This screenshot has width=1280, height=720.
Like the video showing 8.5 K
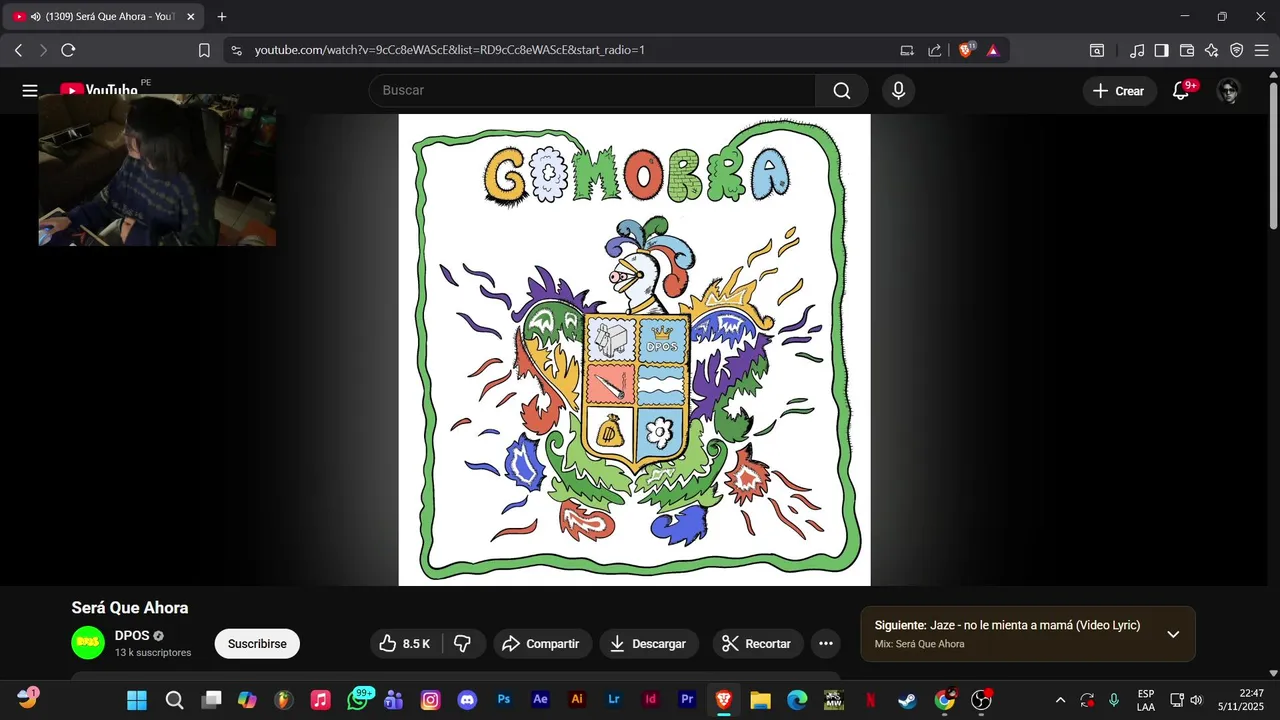click(x=405, y=644)
